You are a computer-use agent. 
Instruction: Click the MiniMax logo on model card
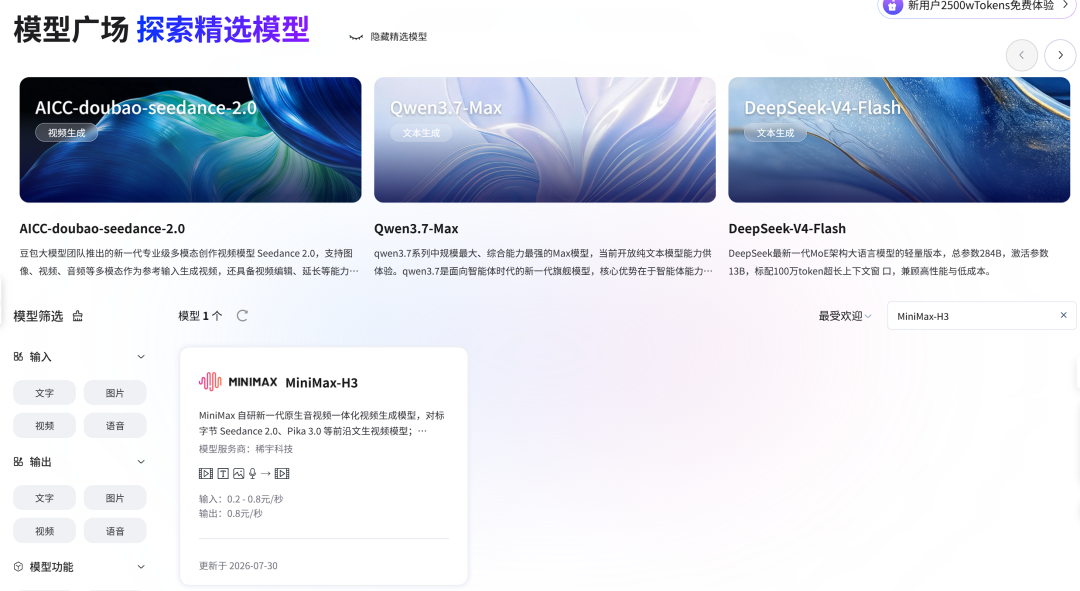[238, 382]
